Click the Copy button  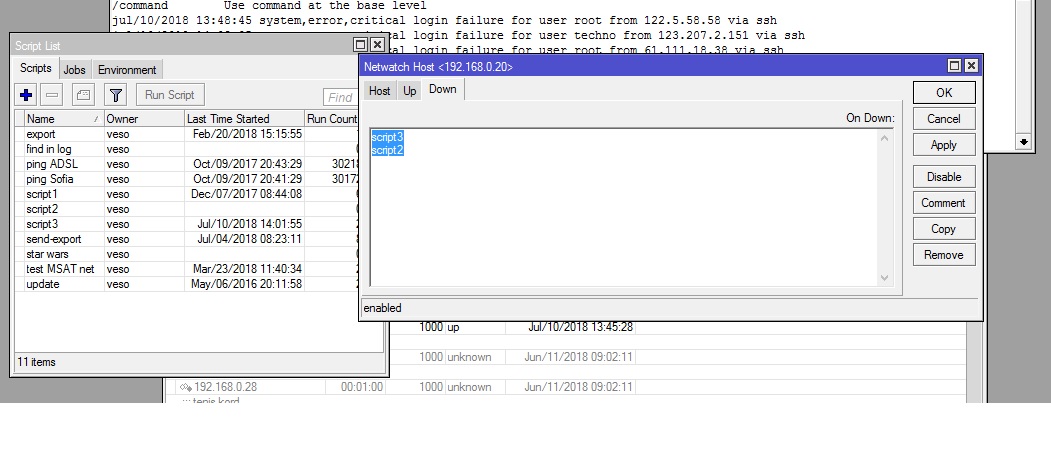pos(944,229)
